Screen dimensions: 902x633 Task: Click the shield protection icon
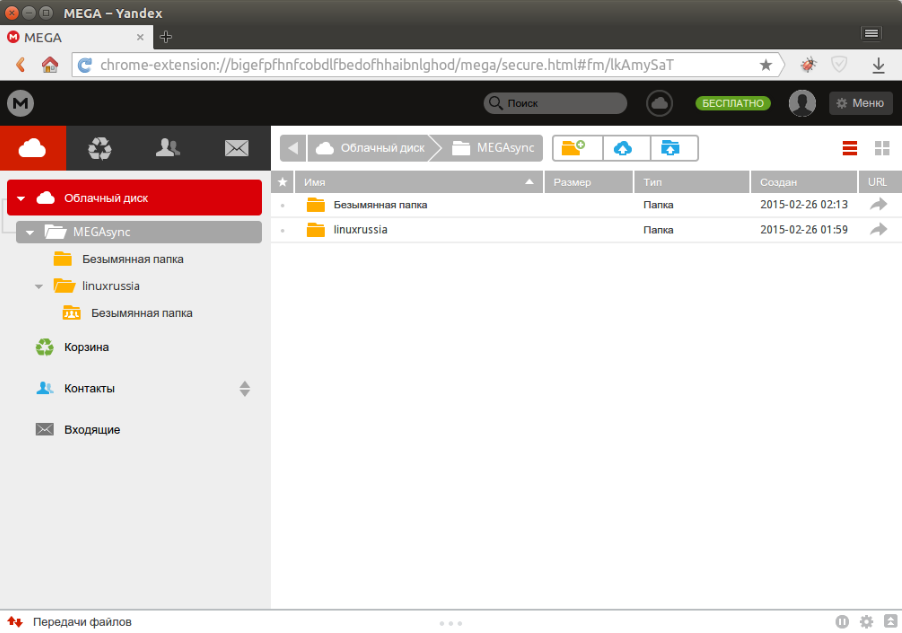point(839,64)
